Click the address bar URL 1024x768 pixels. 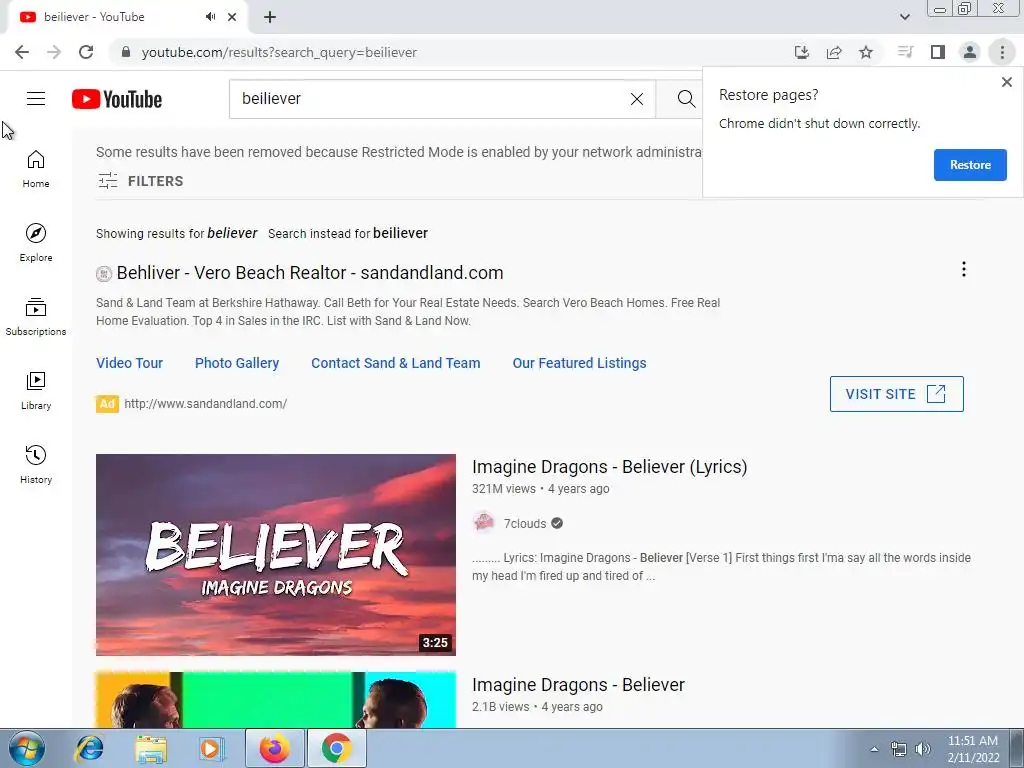[x=279, y=52]
